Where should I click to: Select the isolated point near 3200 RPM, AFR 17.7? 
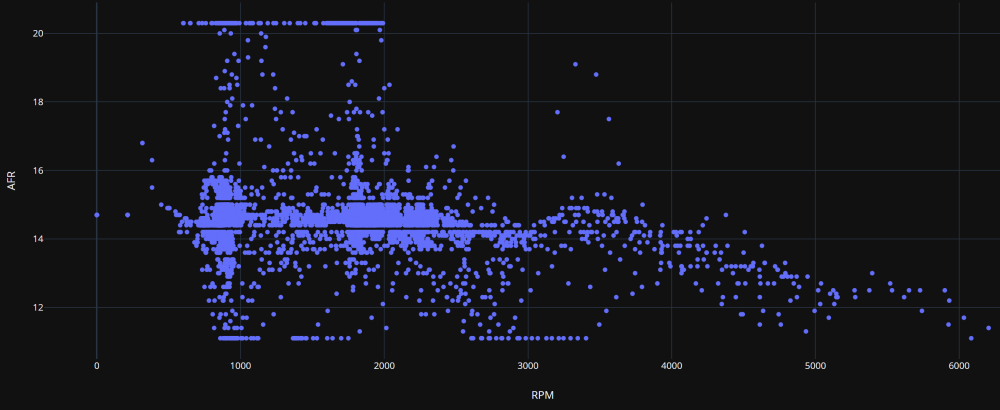(557, 112)
